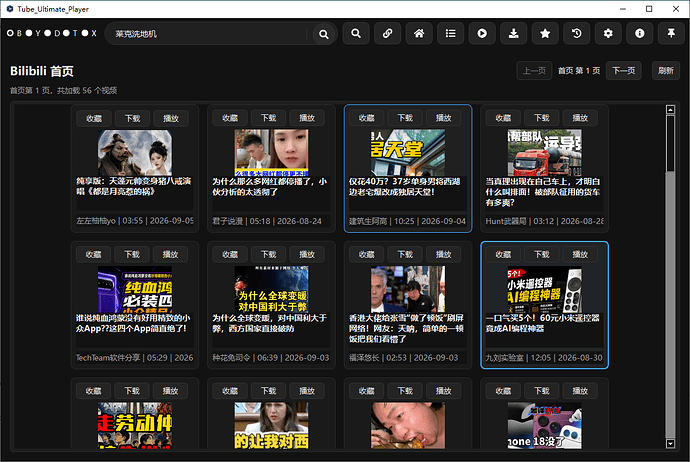The width and height of the screenshot is (690, 462).
Task: Click the search field containing 莱克洗地机
Action: click(209, 34)
